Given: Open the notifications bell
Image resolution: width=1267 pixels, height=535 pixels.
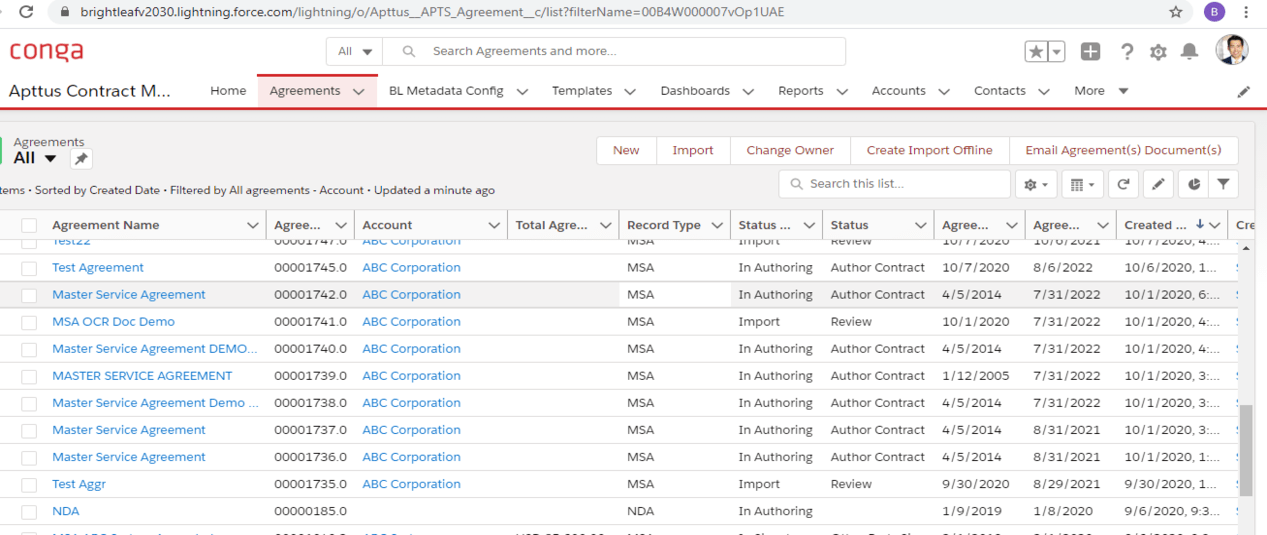Looking at the screenshot, I should click(x=1189, y=52).
